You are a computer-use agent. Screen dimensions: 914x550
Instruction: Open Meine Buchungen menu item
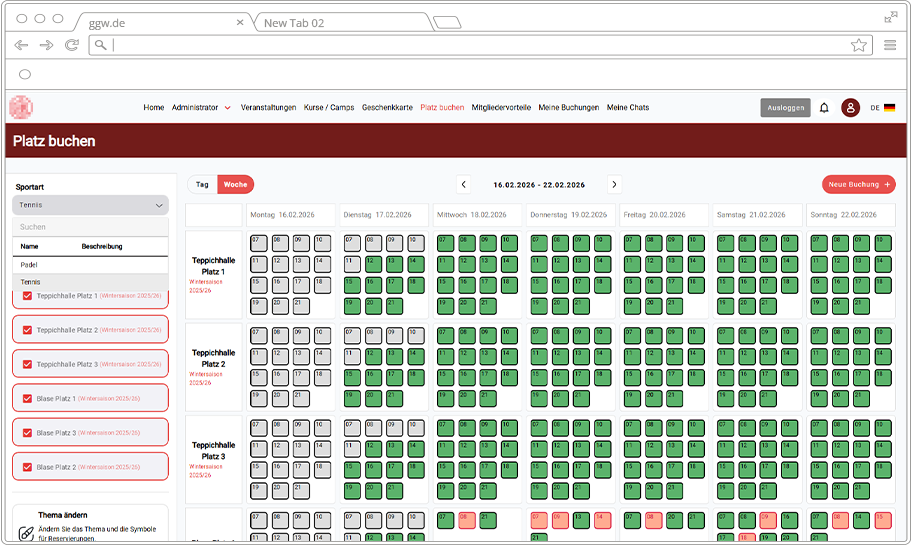click(x=569, y=108)
